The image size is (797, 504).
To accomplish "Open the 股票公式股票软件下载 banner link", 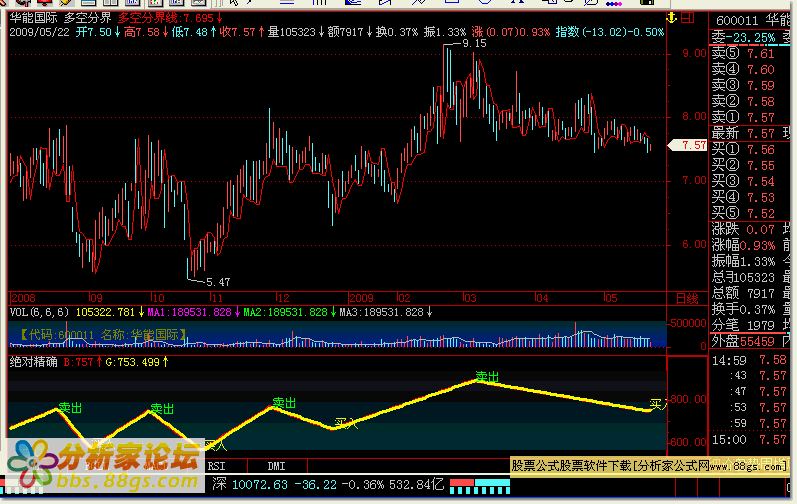I will click(x=649, y=465).
